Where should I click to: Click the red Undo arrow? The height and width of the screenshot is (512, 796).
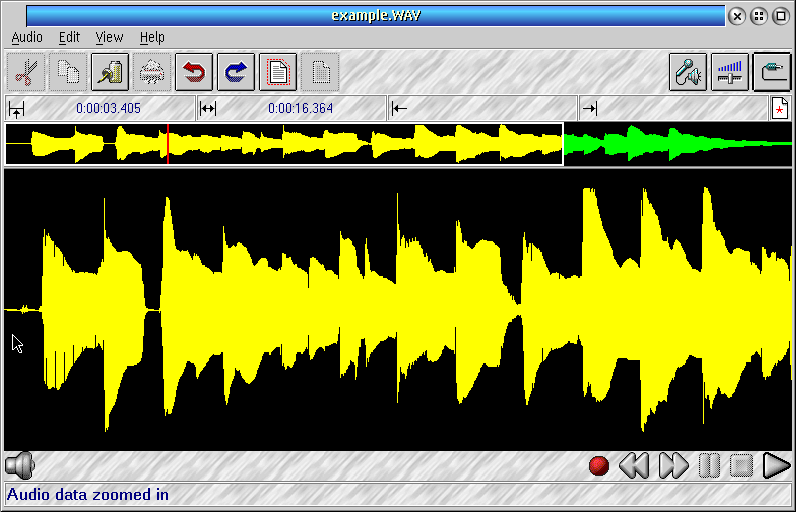[194, 72]
